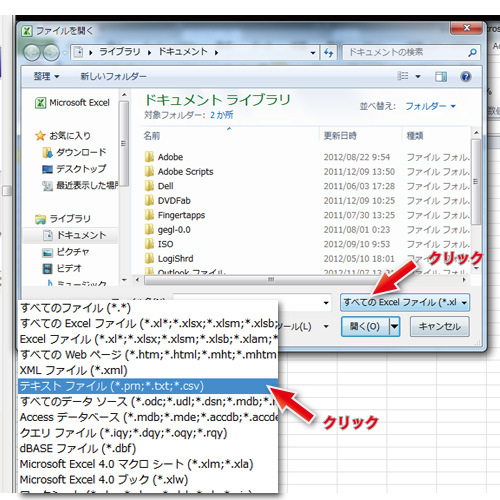Select the 2012/08/22 9:54 date cell

tap(357, 157)
